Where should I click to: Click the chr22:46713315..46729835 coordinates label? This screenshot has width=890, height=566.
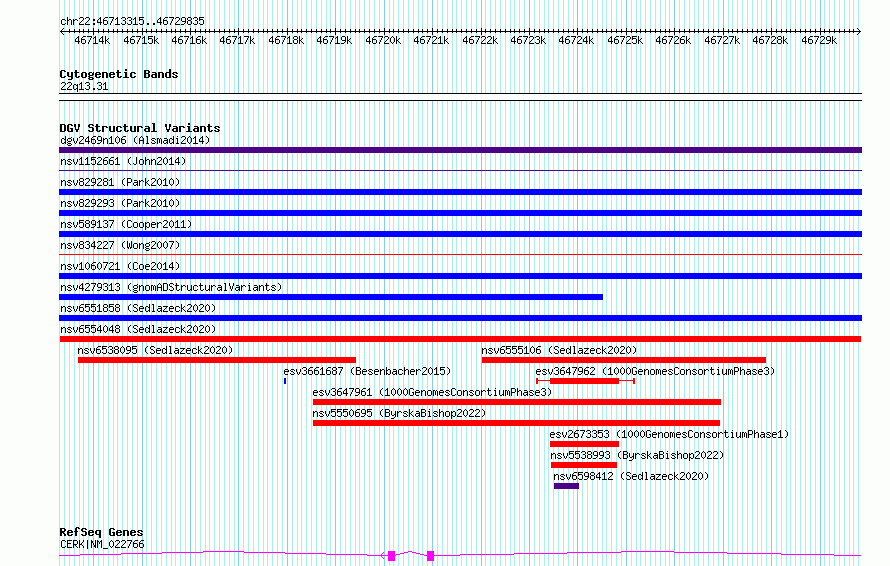coord(132,21)
